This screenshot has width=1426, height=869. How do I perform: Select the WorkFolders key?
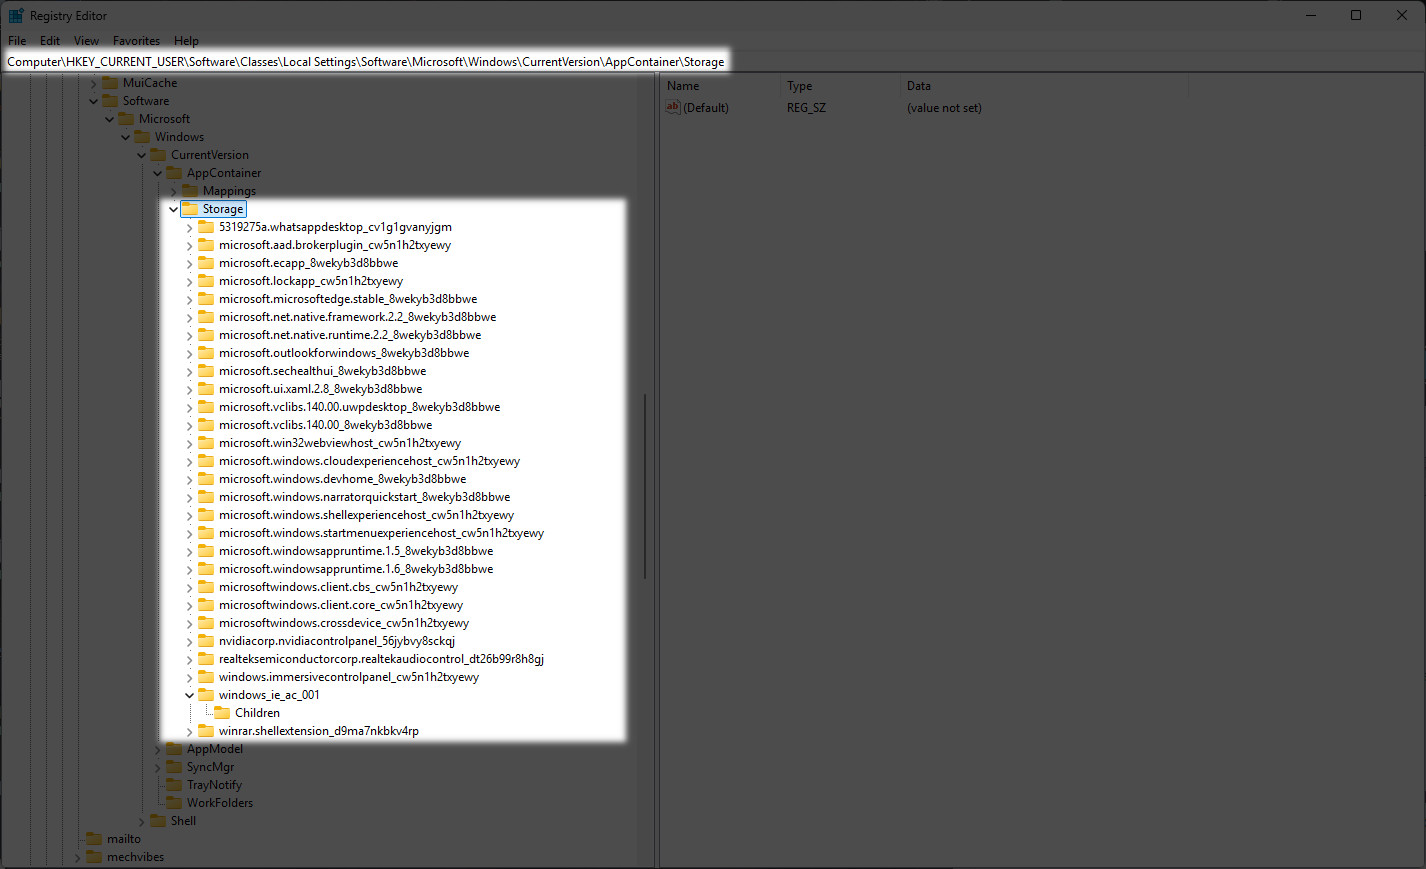pos(220,803)
